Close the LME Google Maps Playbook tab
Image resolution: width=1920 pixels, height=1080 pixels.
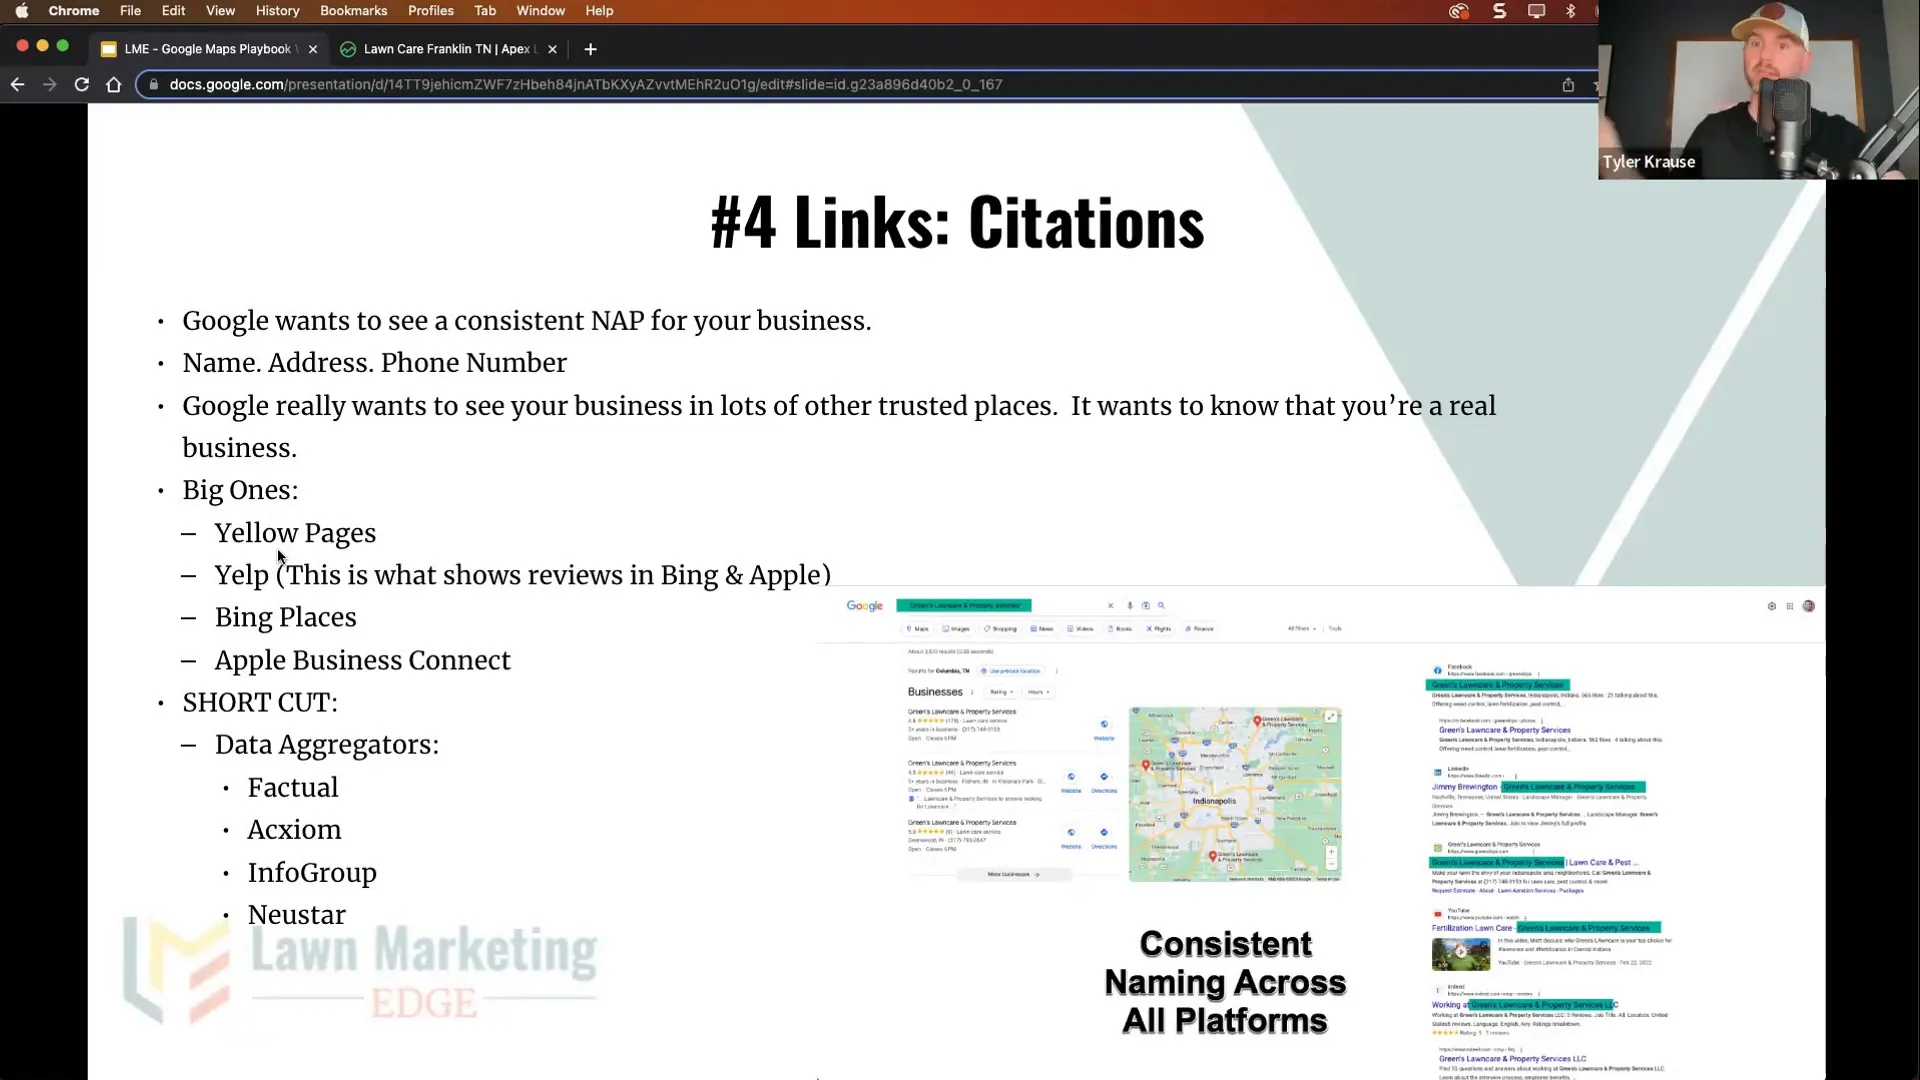(313, 49)
